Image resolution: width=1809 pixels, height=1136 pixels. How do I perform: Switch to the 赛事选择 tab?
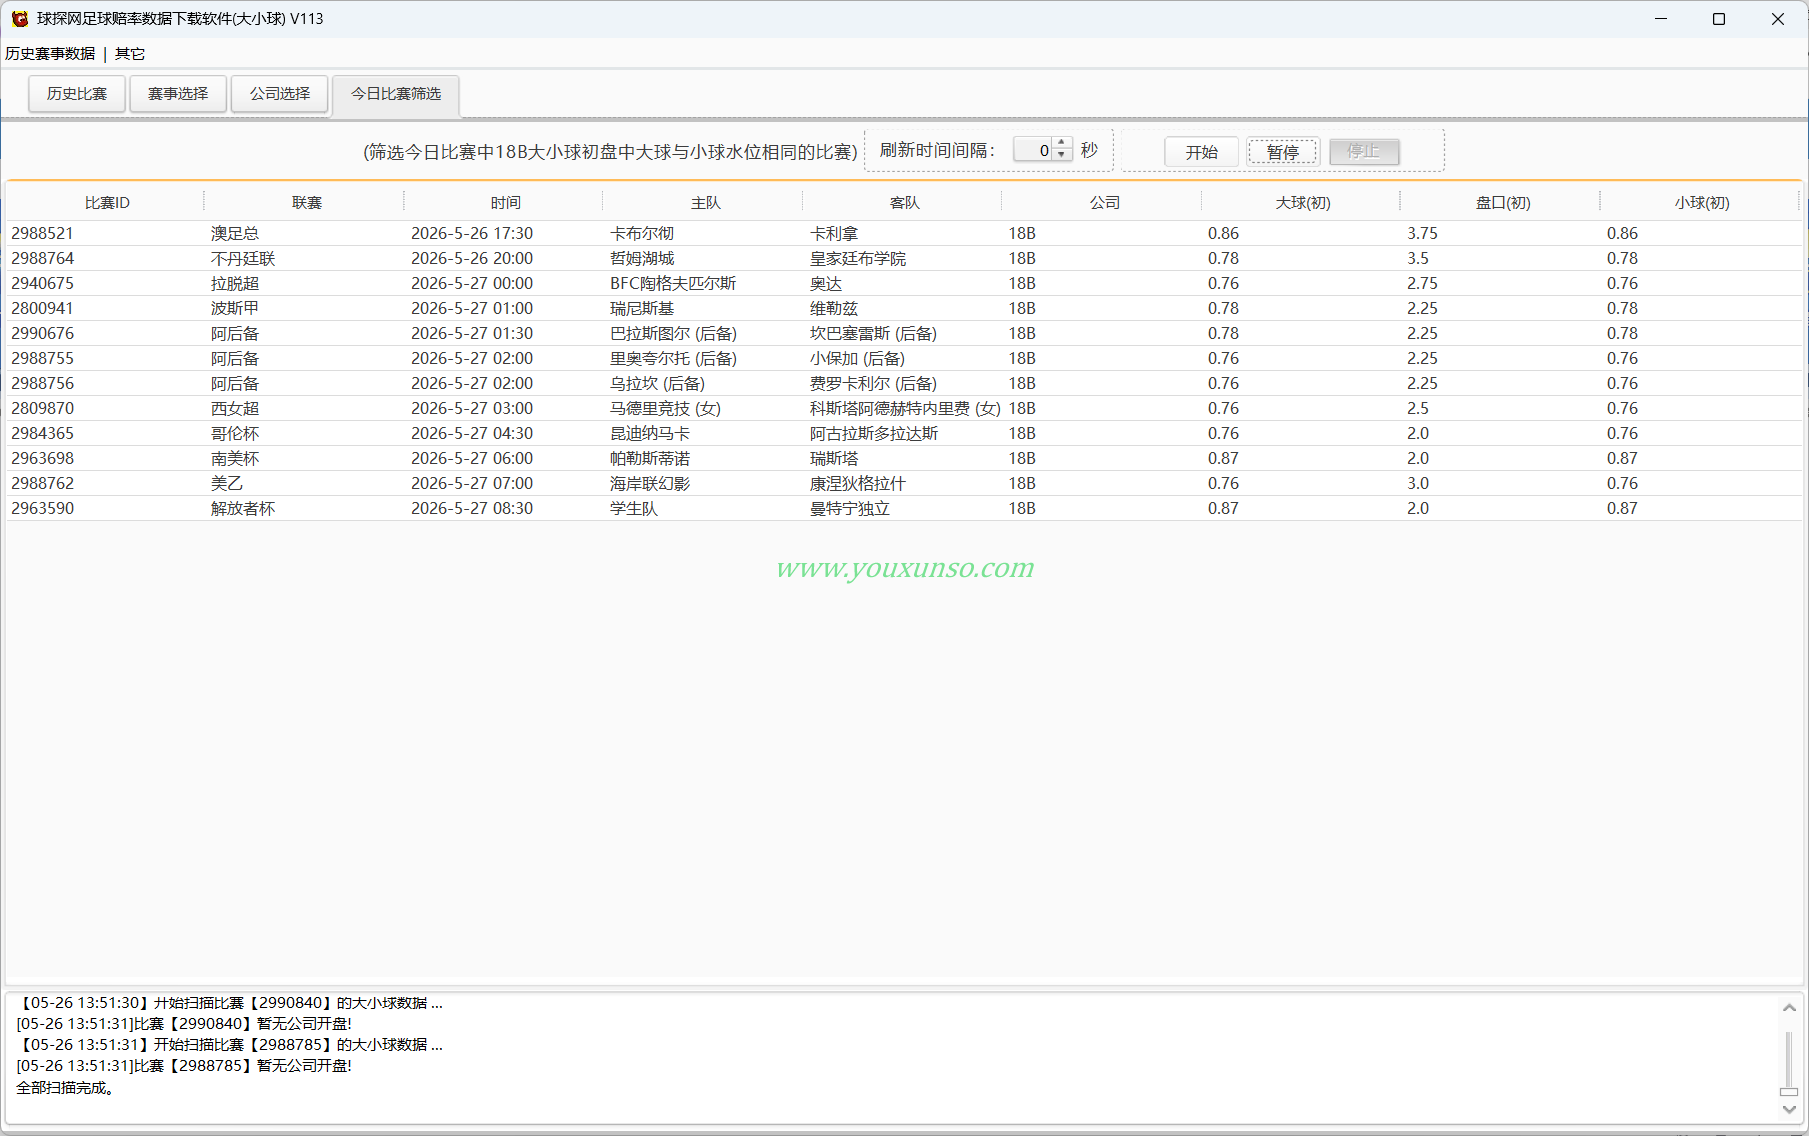(x=178, y=94)
